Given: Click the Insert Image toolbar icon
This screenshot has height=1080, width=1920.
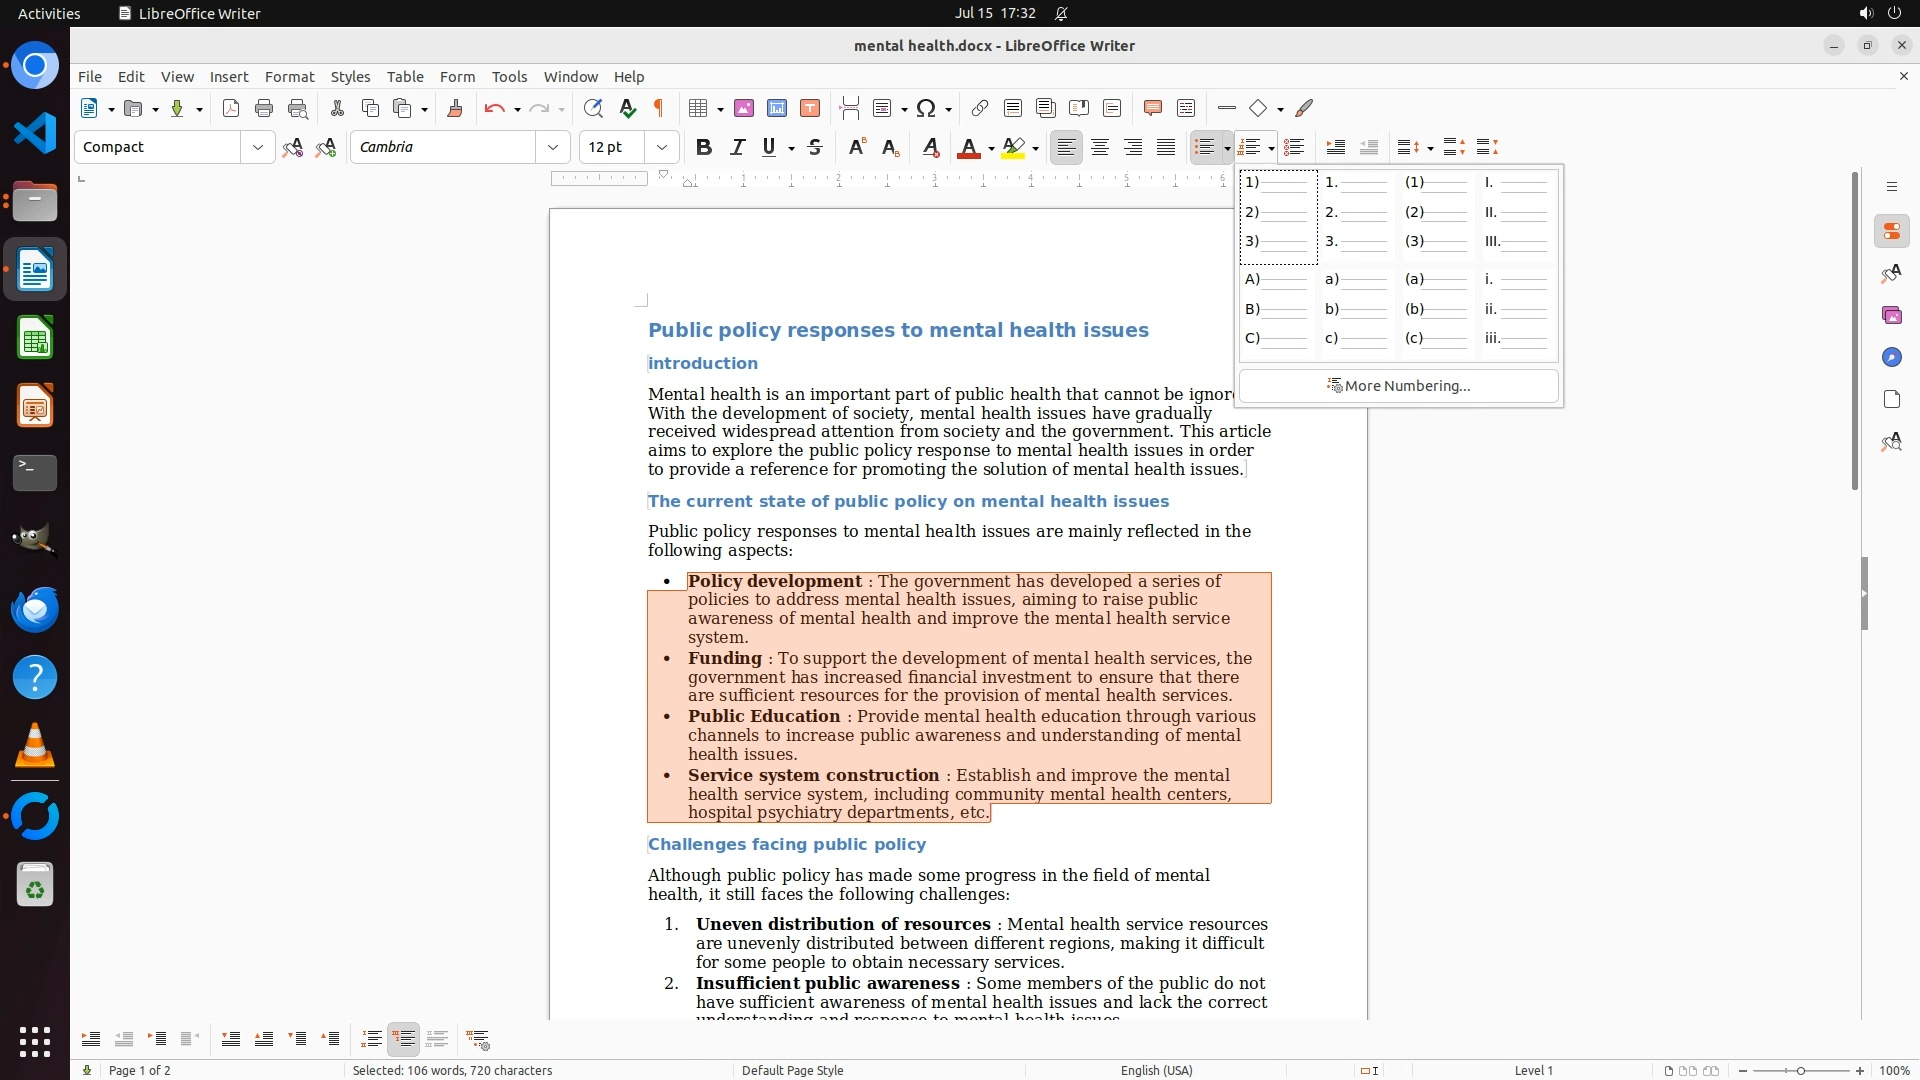Looking at the screenshot, I should [x=744, y=108].
